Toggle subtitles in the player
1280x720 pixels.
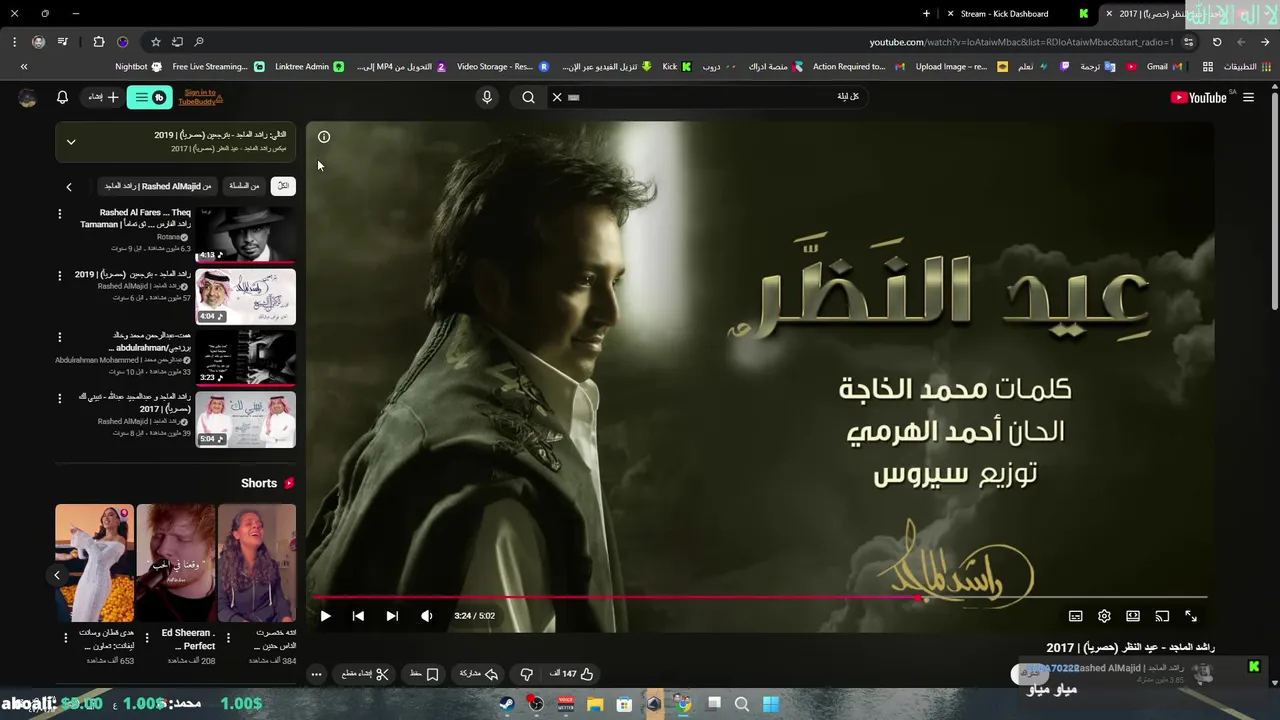(x=1076, y=616)
